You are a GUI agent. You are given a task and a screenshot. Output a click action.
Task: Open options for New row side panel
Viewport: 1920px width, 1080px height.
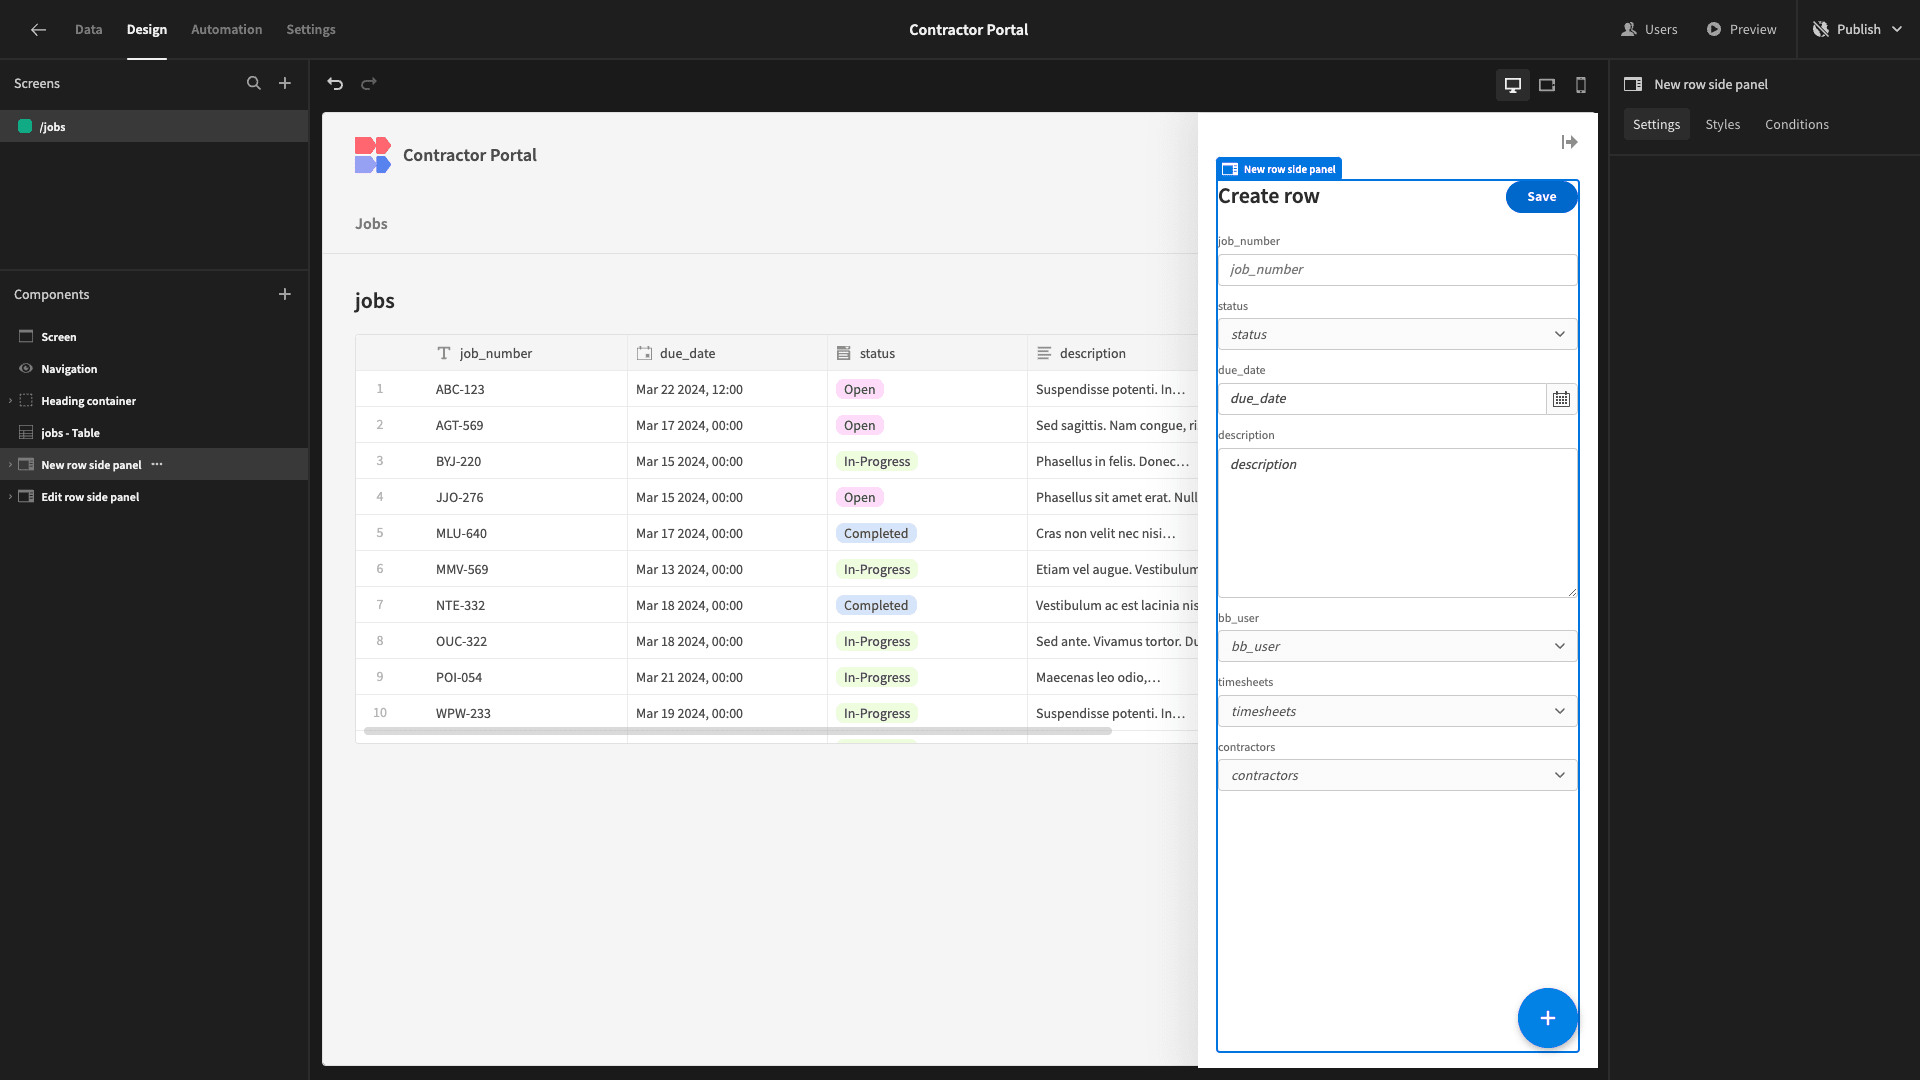(157, 464)
